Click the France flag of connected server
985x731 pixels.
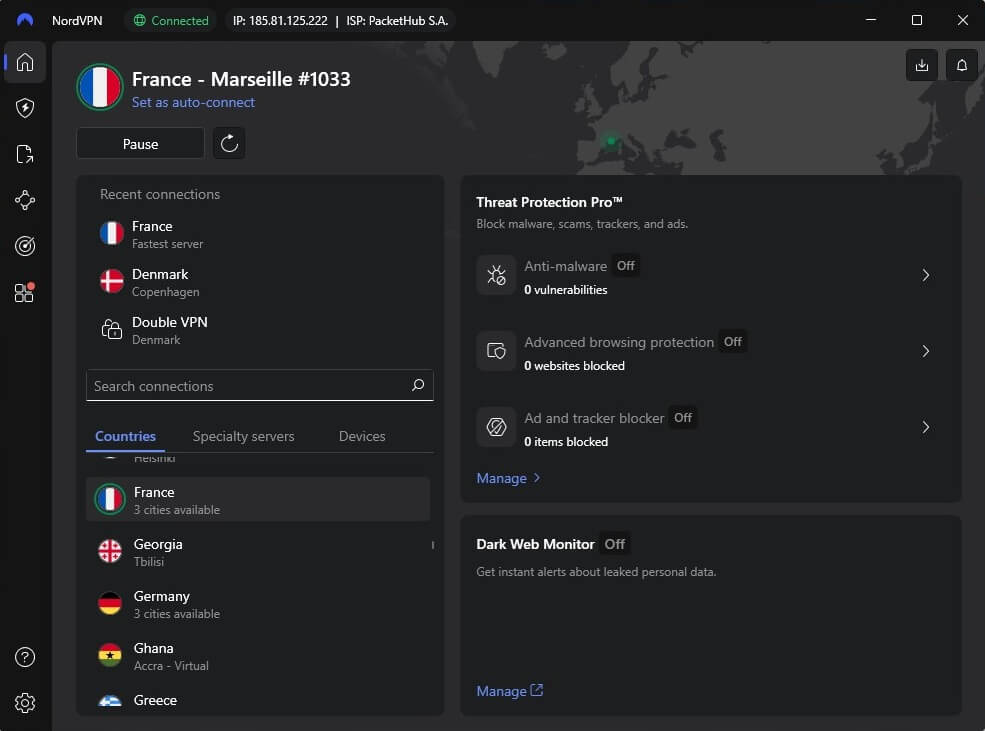coord(100,87)
